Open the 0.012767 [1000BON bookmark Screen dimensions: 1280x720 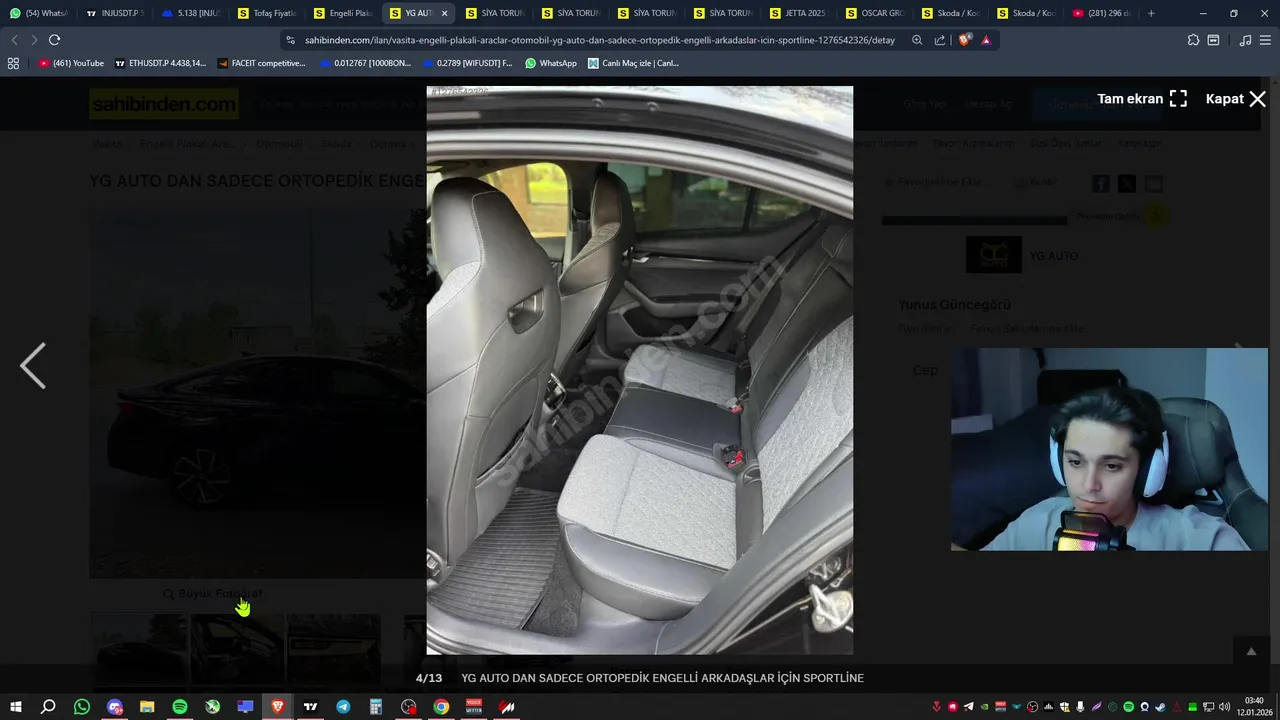[365, 63]
